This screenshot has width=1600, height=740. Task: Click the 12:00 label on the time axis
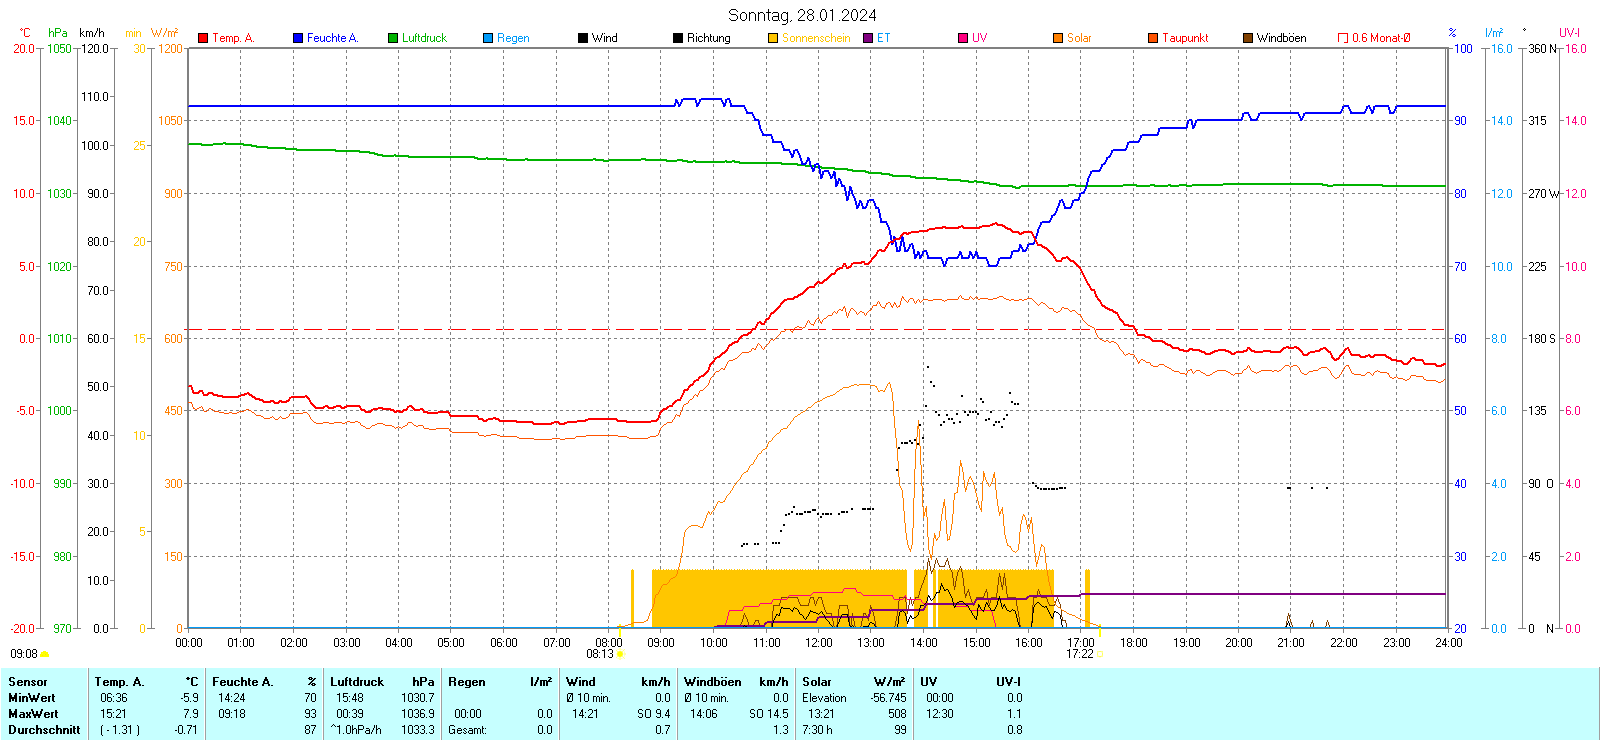point(819,643)
